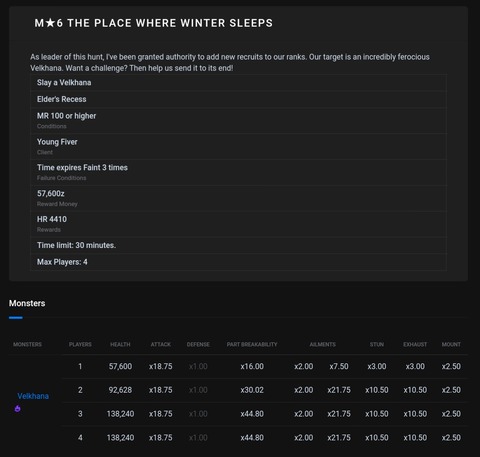Select the Monsters tab
This screenshot has height=457, width=480.
(x=27, y=303)
